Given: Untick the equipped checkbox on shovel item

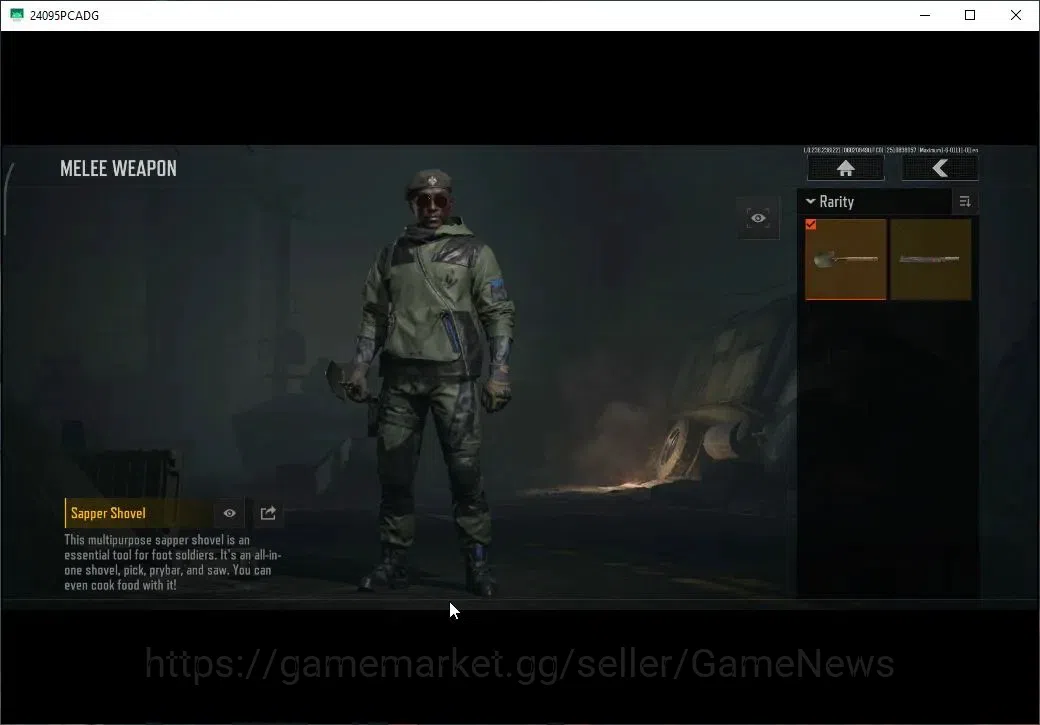Looking at the screenshot, I should pos(811,225).
